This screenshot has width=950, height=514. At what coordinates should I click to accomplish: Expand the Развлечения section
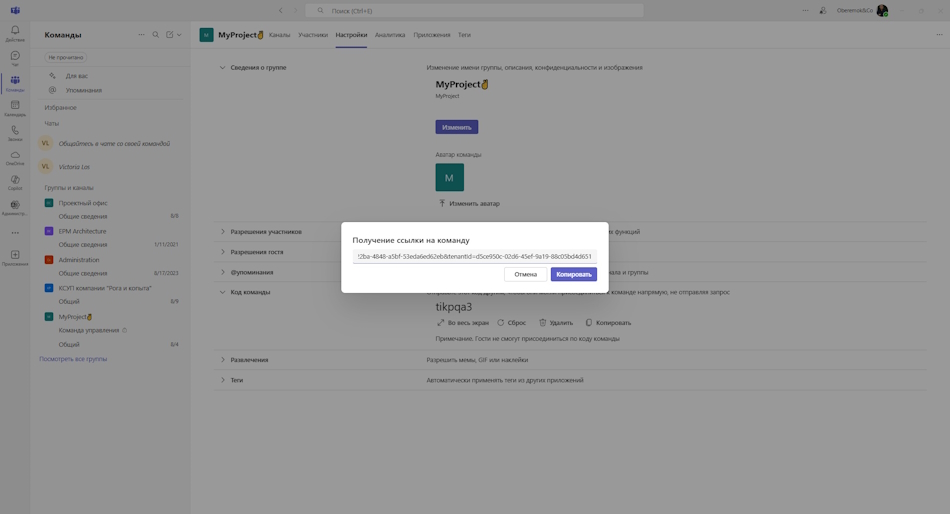(222, 360)
